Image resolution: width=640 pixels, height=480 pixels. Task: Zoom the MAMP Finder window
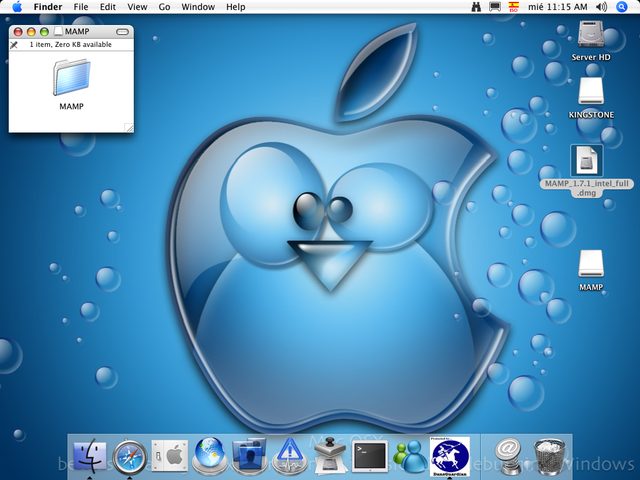pyautogui.click(x=44, y=32)
